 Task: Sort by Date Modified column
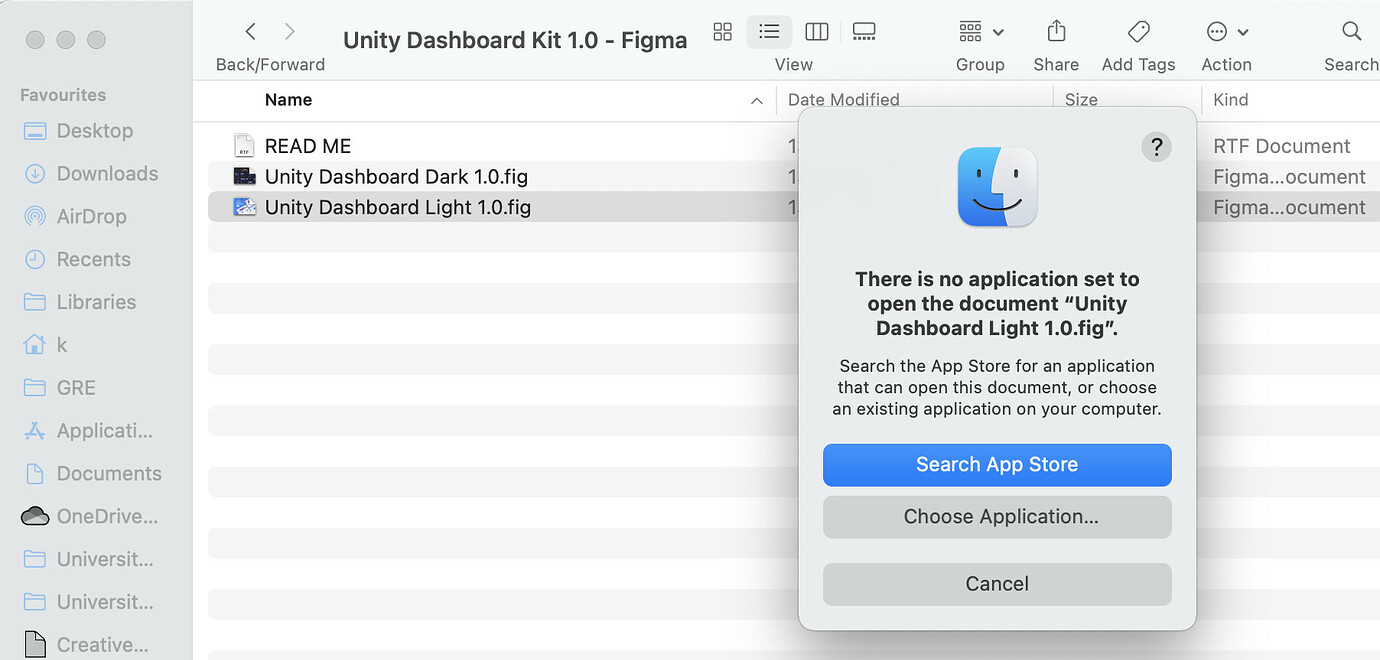[843, 100]
